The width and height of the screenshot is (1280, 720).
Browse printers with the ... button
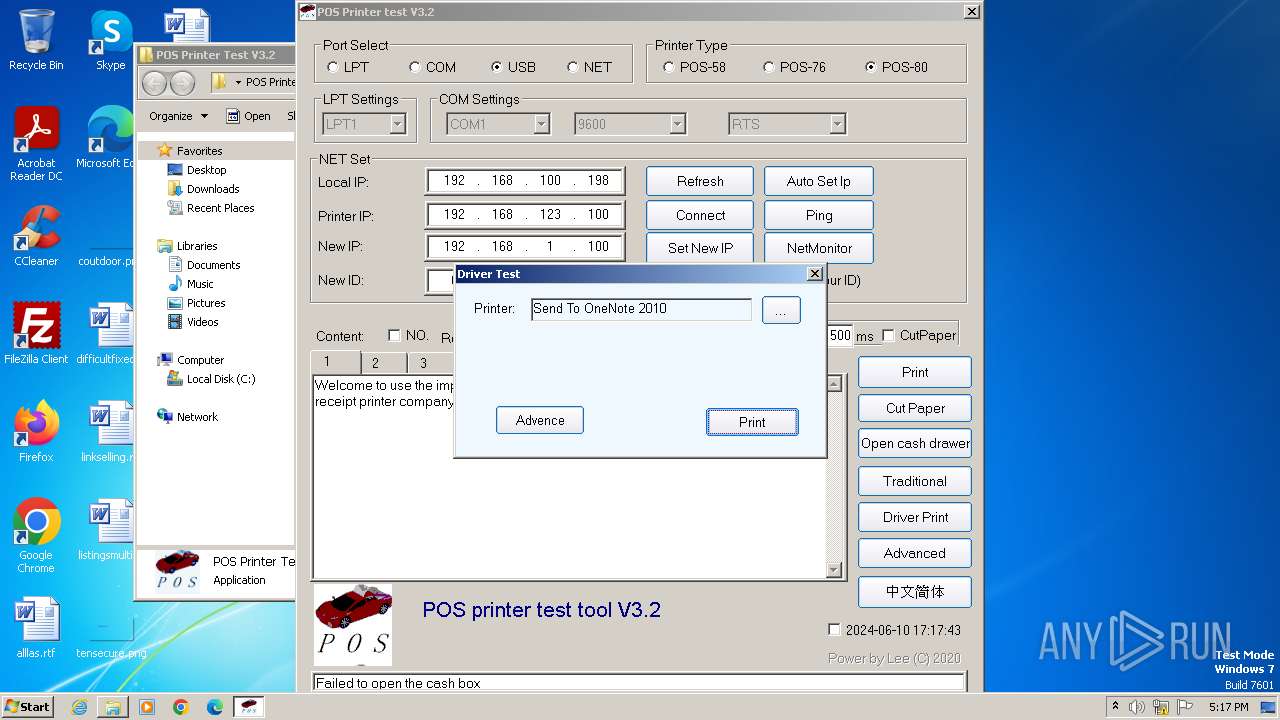[781, 310]
